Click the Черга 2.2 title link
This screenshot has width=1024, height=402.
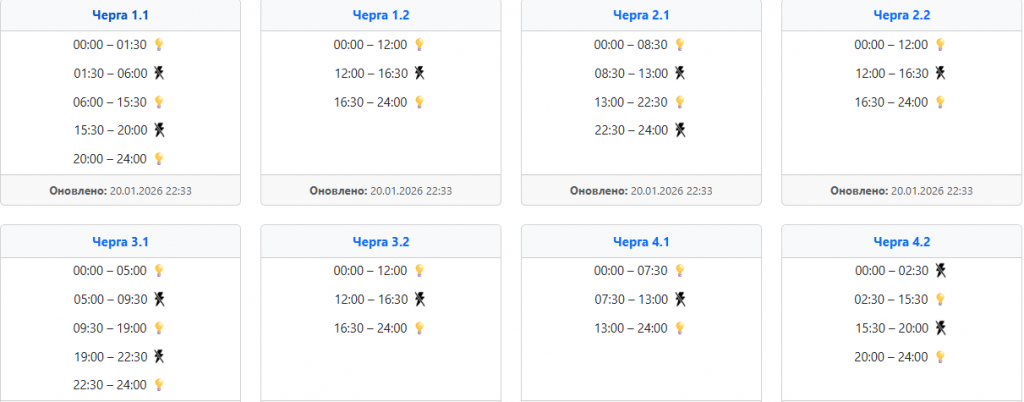pos(901,15)
